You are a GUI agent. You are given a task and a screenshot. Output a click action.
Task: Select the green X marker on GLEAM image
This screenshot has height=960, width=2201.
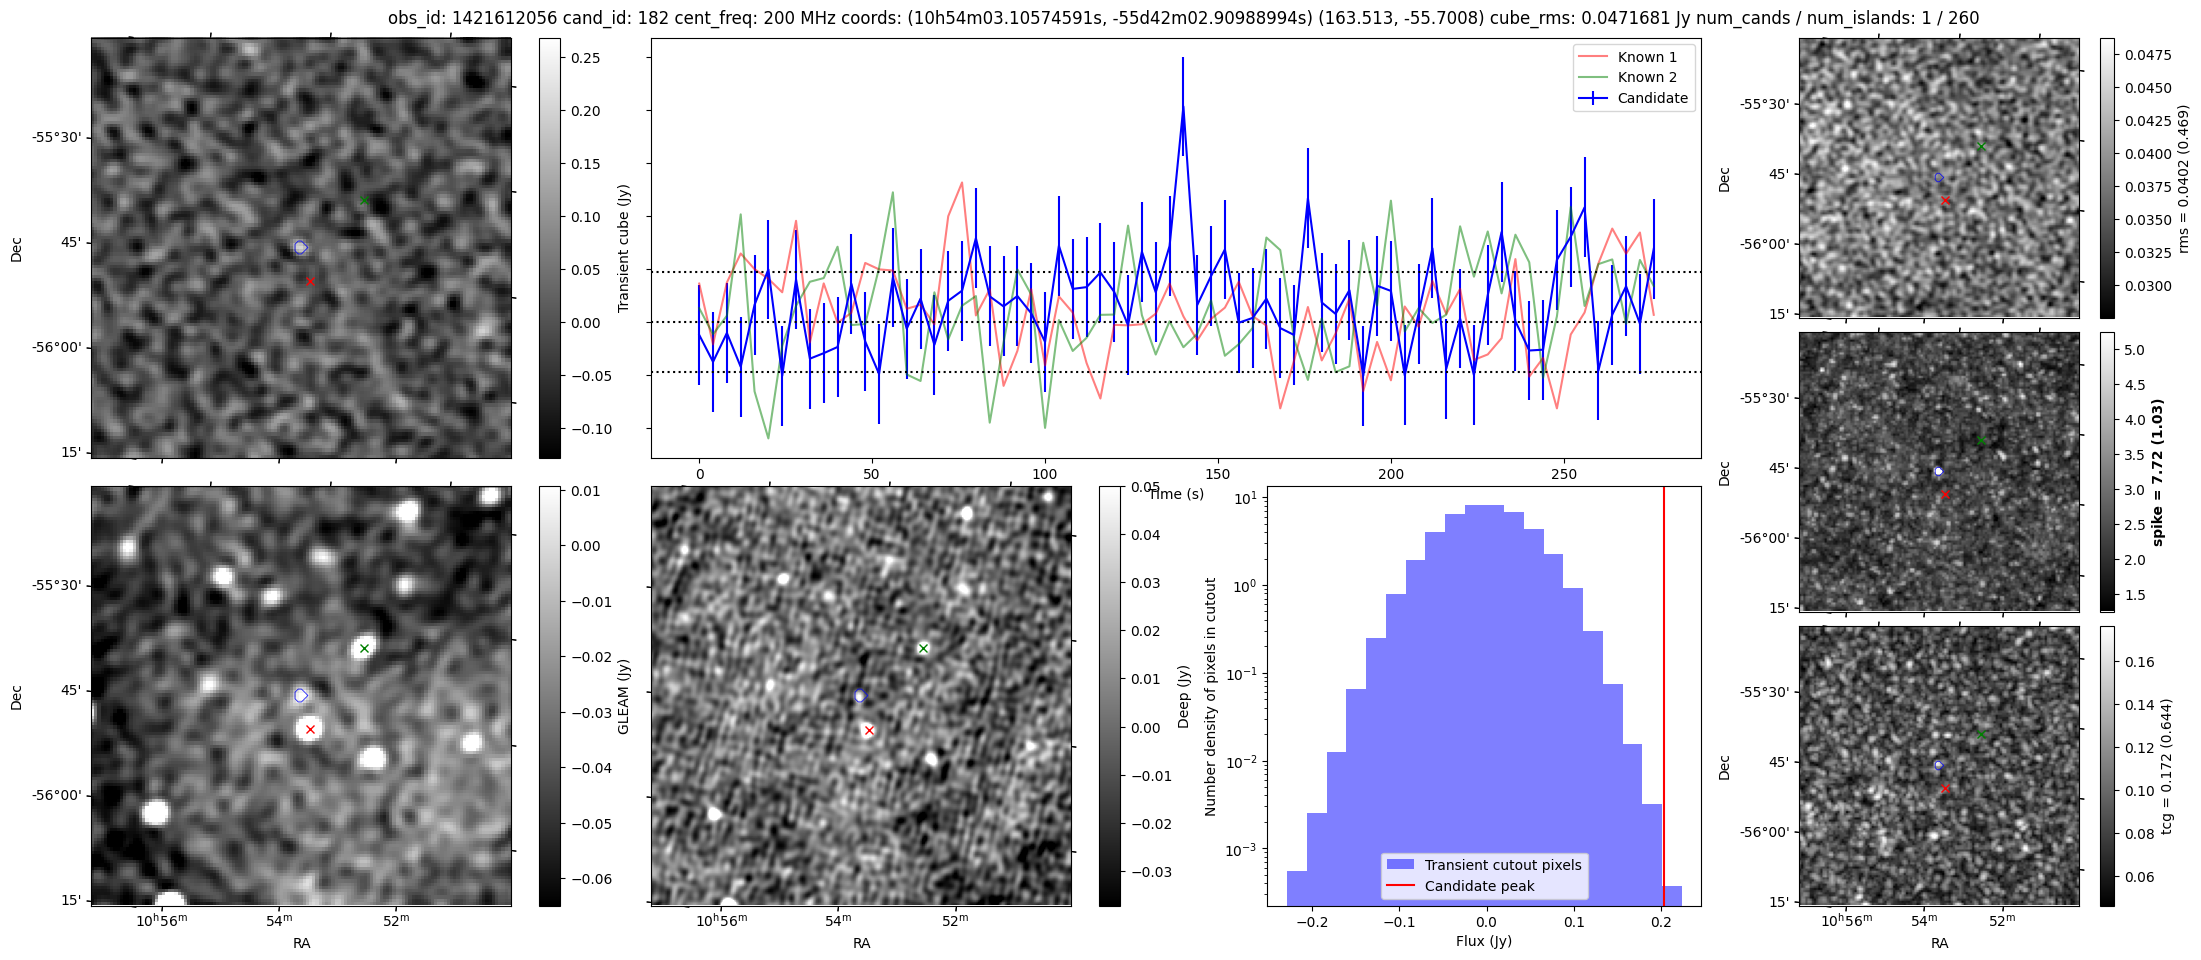tap(364, 649)
